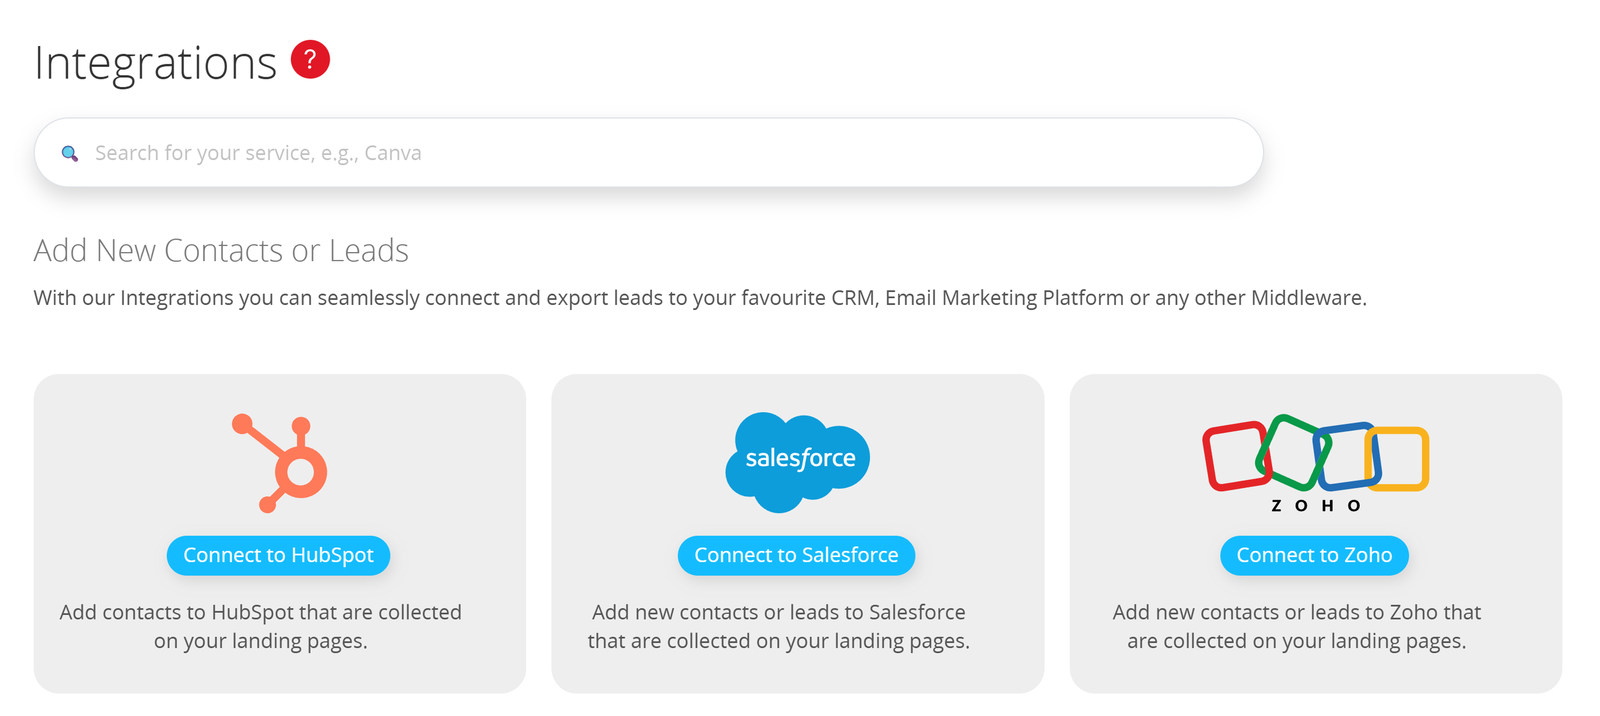Click the ZOHO wordmark under the logo
This screenshot has height=716, width=1600.
1315,506
